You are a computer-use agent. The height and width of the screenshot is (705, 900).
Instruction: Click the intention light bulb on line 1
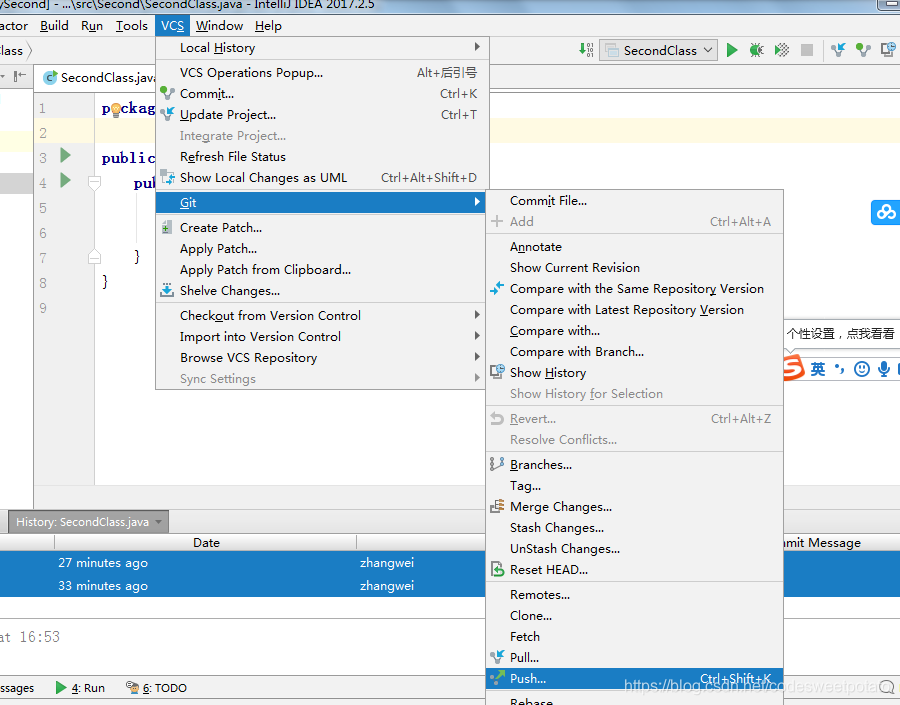tap(116, 109)
